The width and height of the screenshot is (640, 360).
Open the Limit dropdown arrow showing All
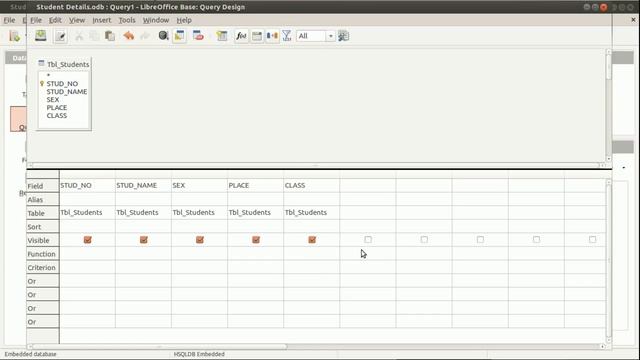[330, 36]
